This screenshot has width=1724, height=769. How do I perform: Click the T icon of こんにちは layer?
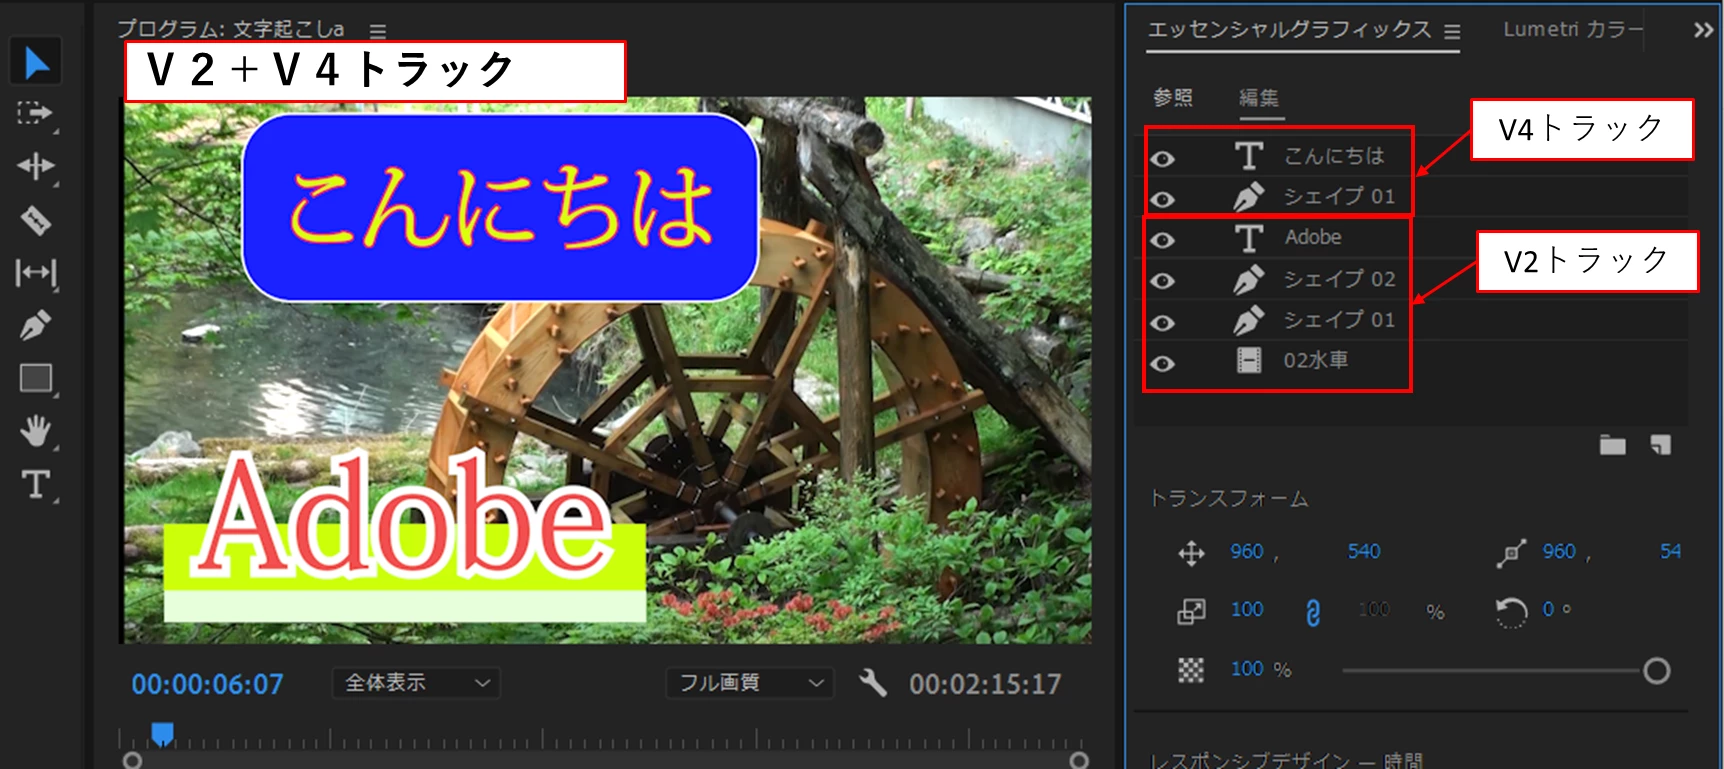1248,156
